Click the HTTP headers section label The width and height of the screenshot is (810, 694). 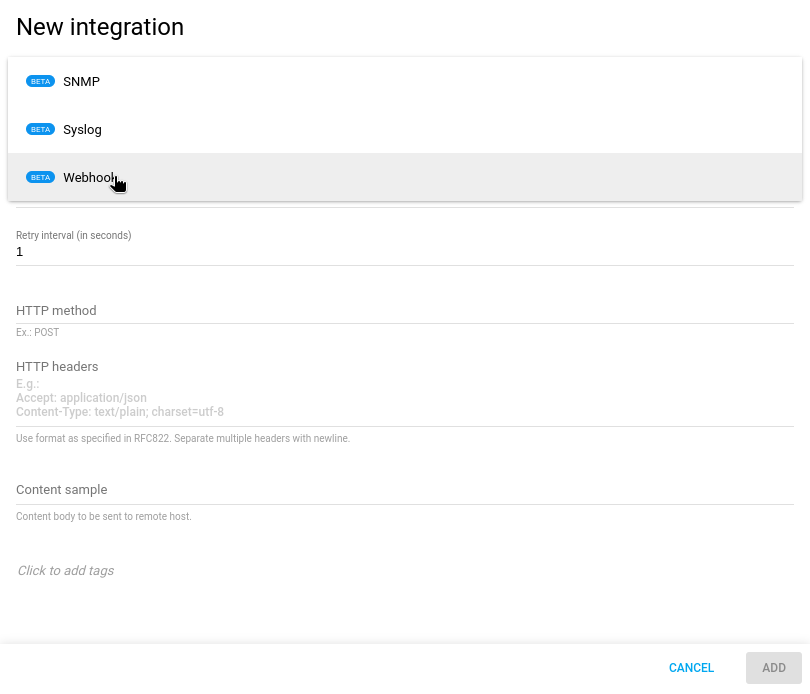point(57,366)
